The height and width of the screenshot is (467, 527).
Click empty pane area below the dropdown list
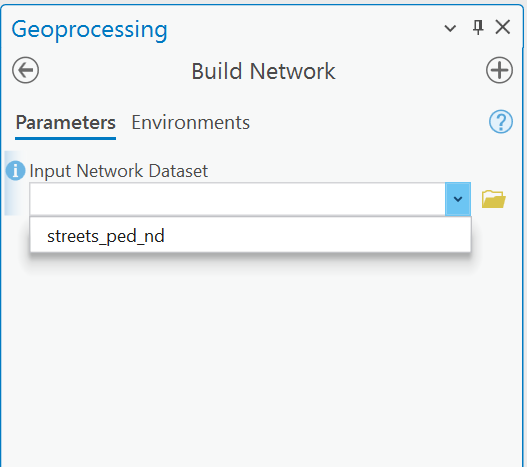(x=262, y=353)
